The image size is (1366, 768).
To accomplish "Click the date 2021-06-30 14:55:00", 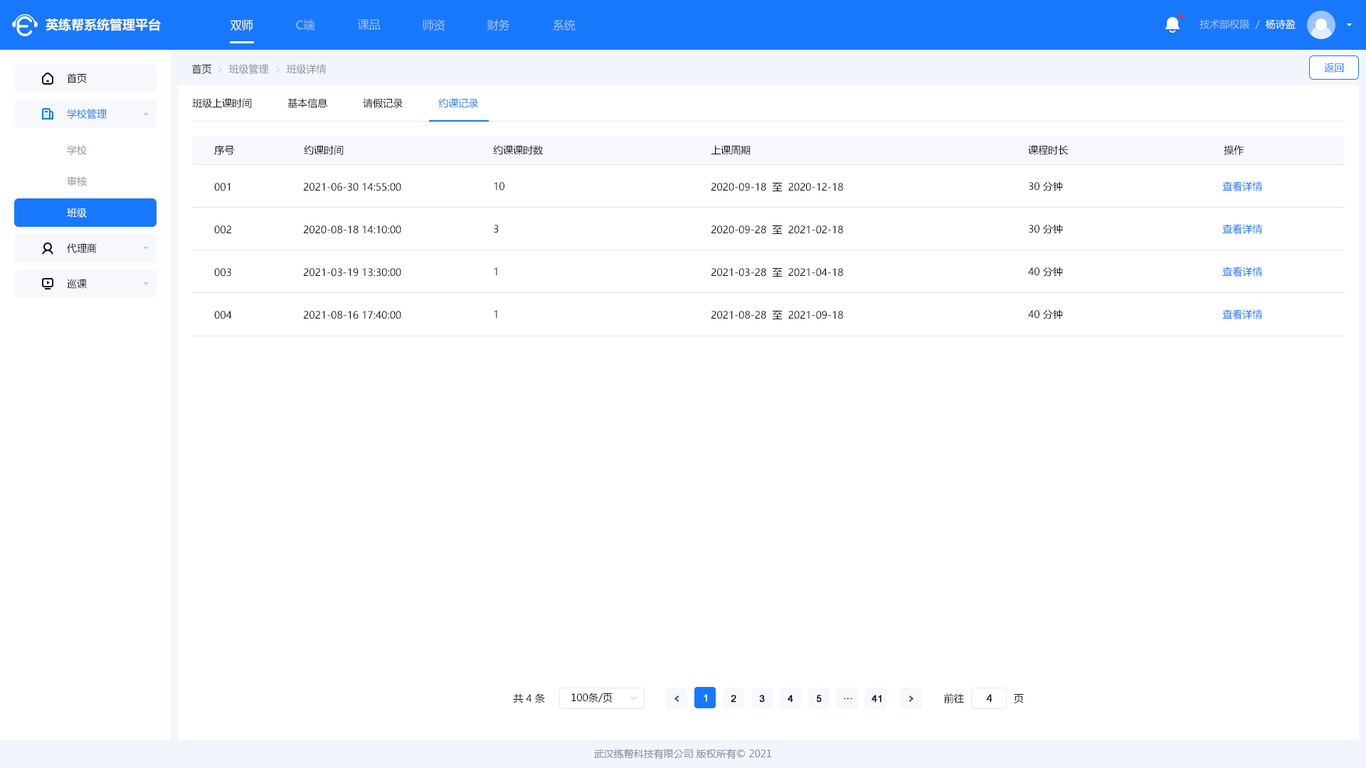I will 352,187.
